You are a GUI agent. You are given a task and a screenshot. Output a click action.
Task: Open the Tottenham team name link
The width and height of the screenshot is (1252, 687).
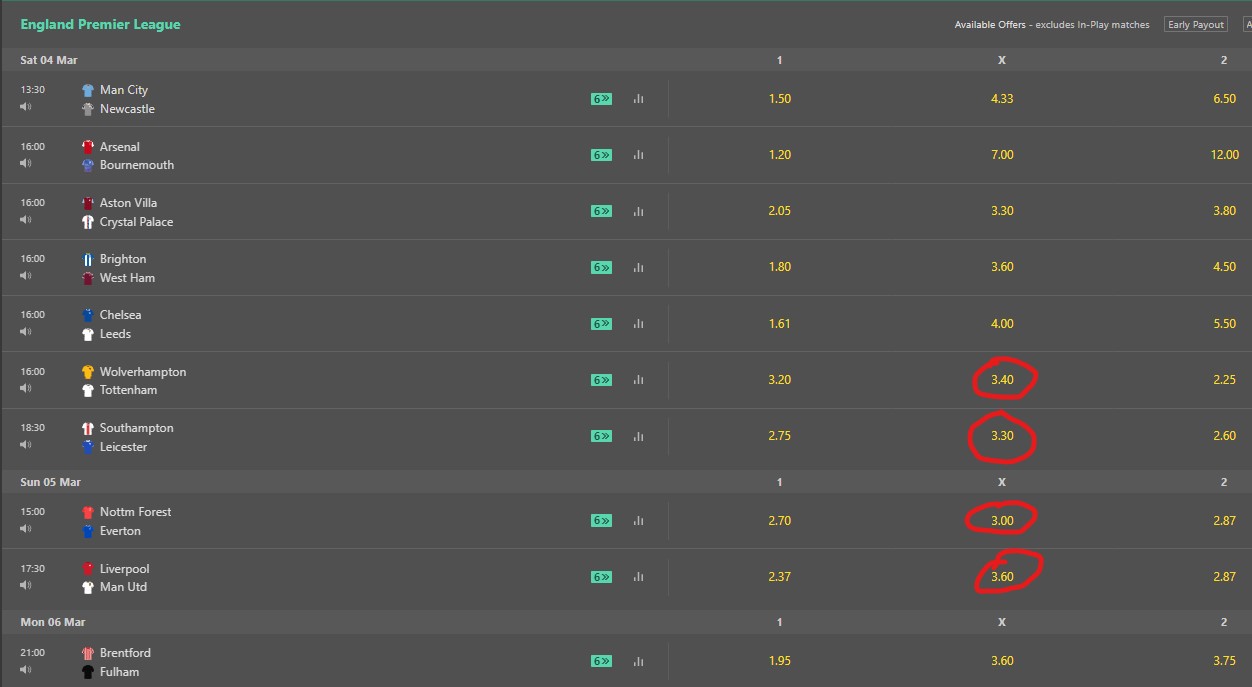coord(128,390)
